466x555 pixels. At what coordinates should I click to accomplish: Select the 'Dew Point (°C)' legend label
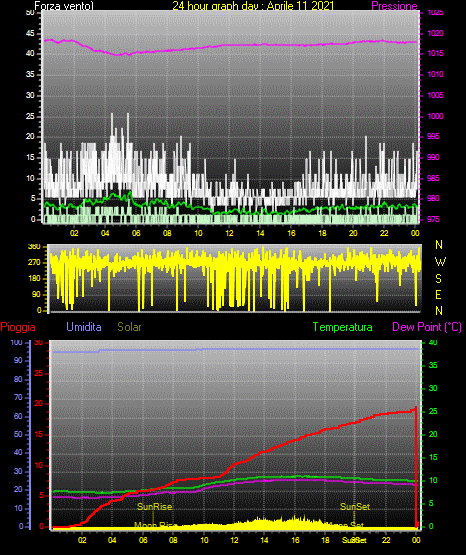[x=427, y=327]
